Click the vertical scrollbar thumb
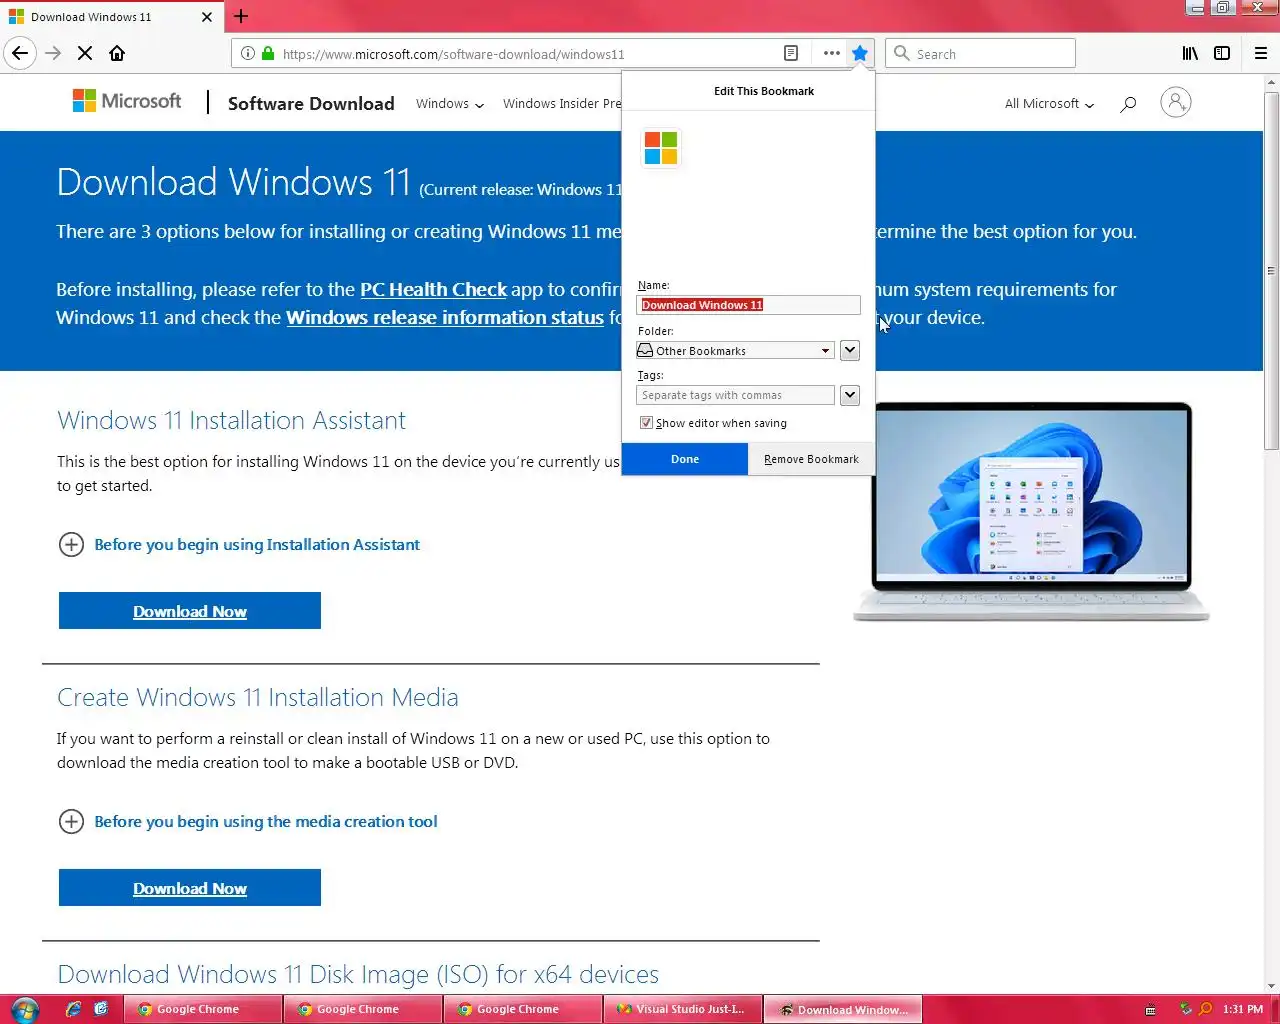The width and height of the screenshot is (1280, 1024). coord(1271,270)
